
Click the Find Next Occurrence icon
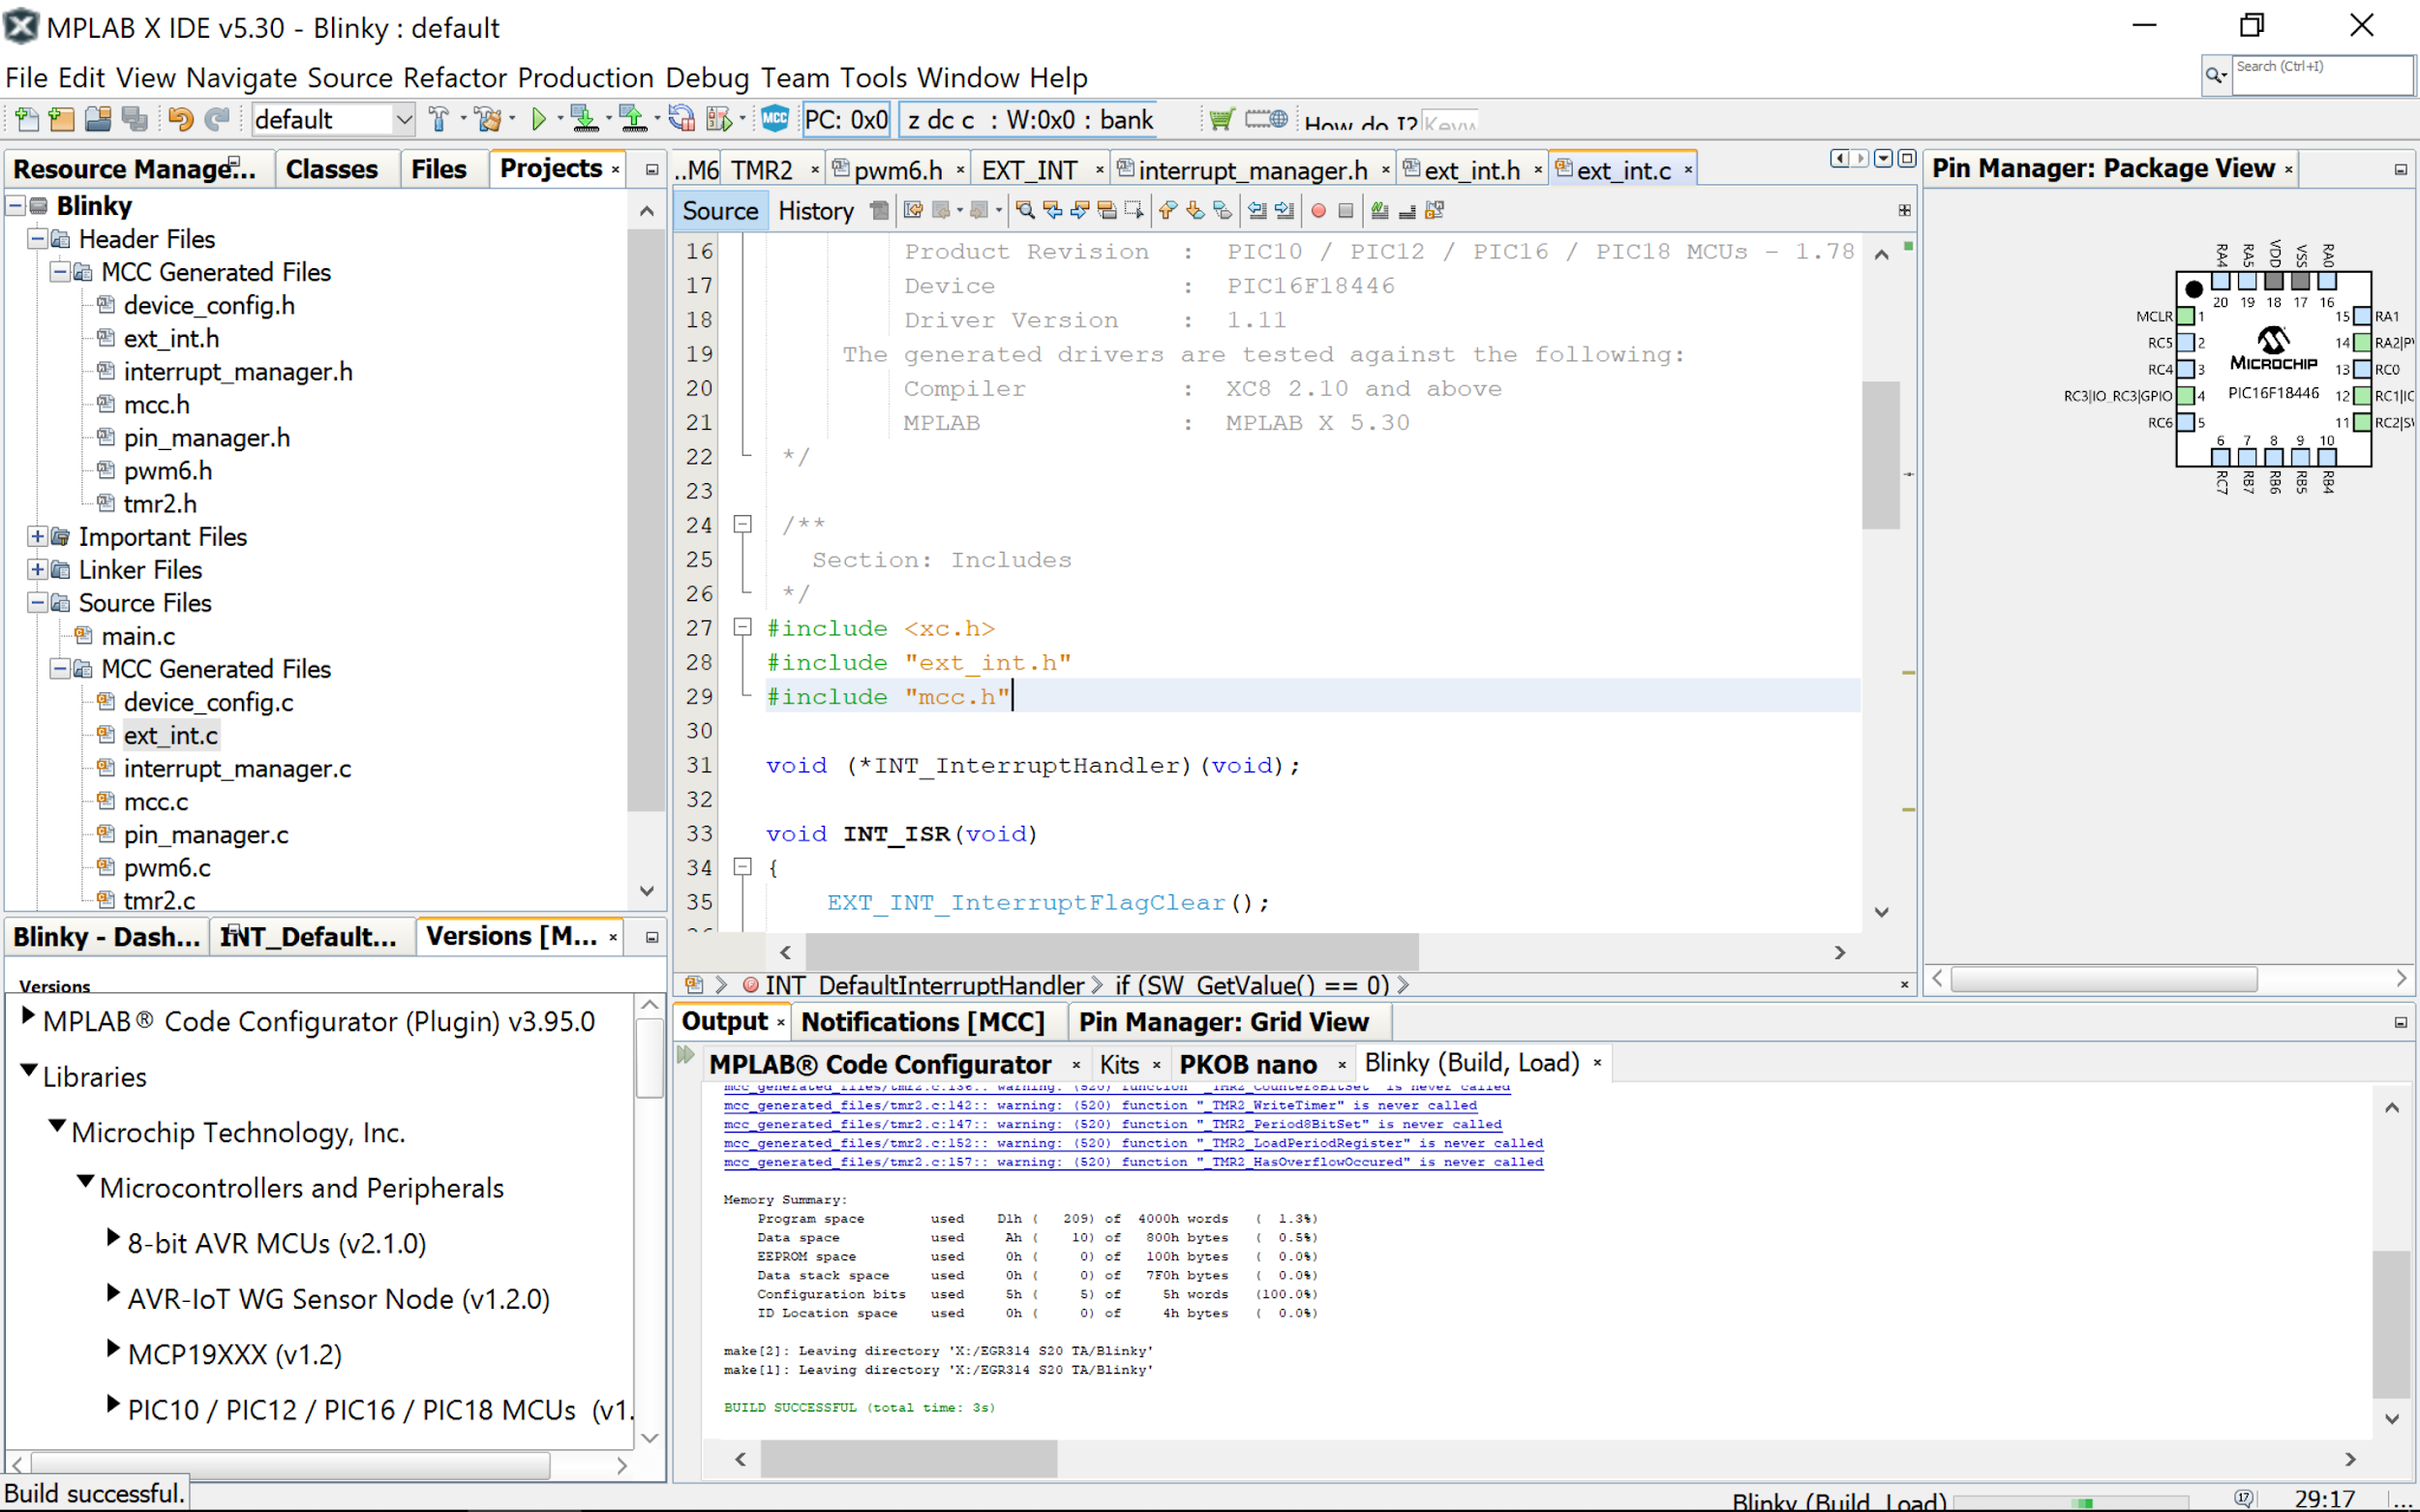(x=1079, y=211)
